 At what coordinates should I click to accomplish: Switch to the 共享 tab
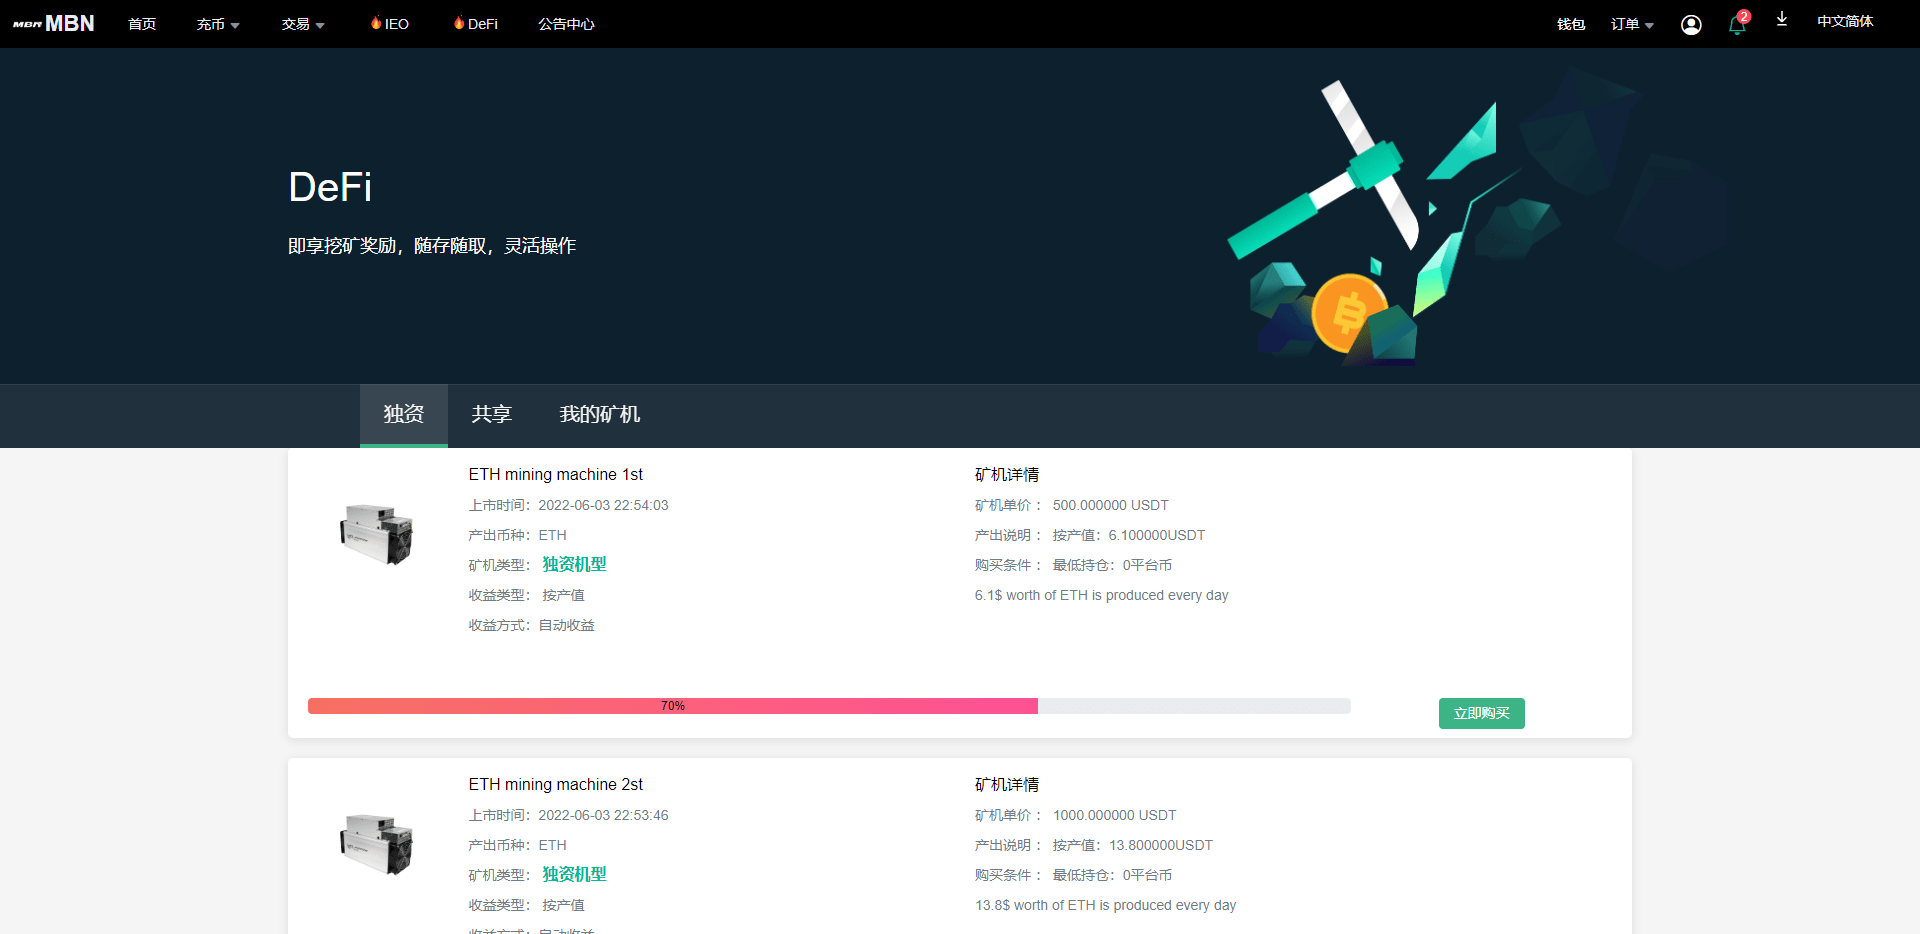coord(490,415)
